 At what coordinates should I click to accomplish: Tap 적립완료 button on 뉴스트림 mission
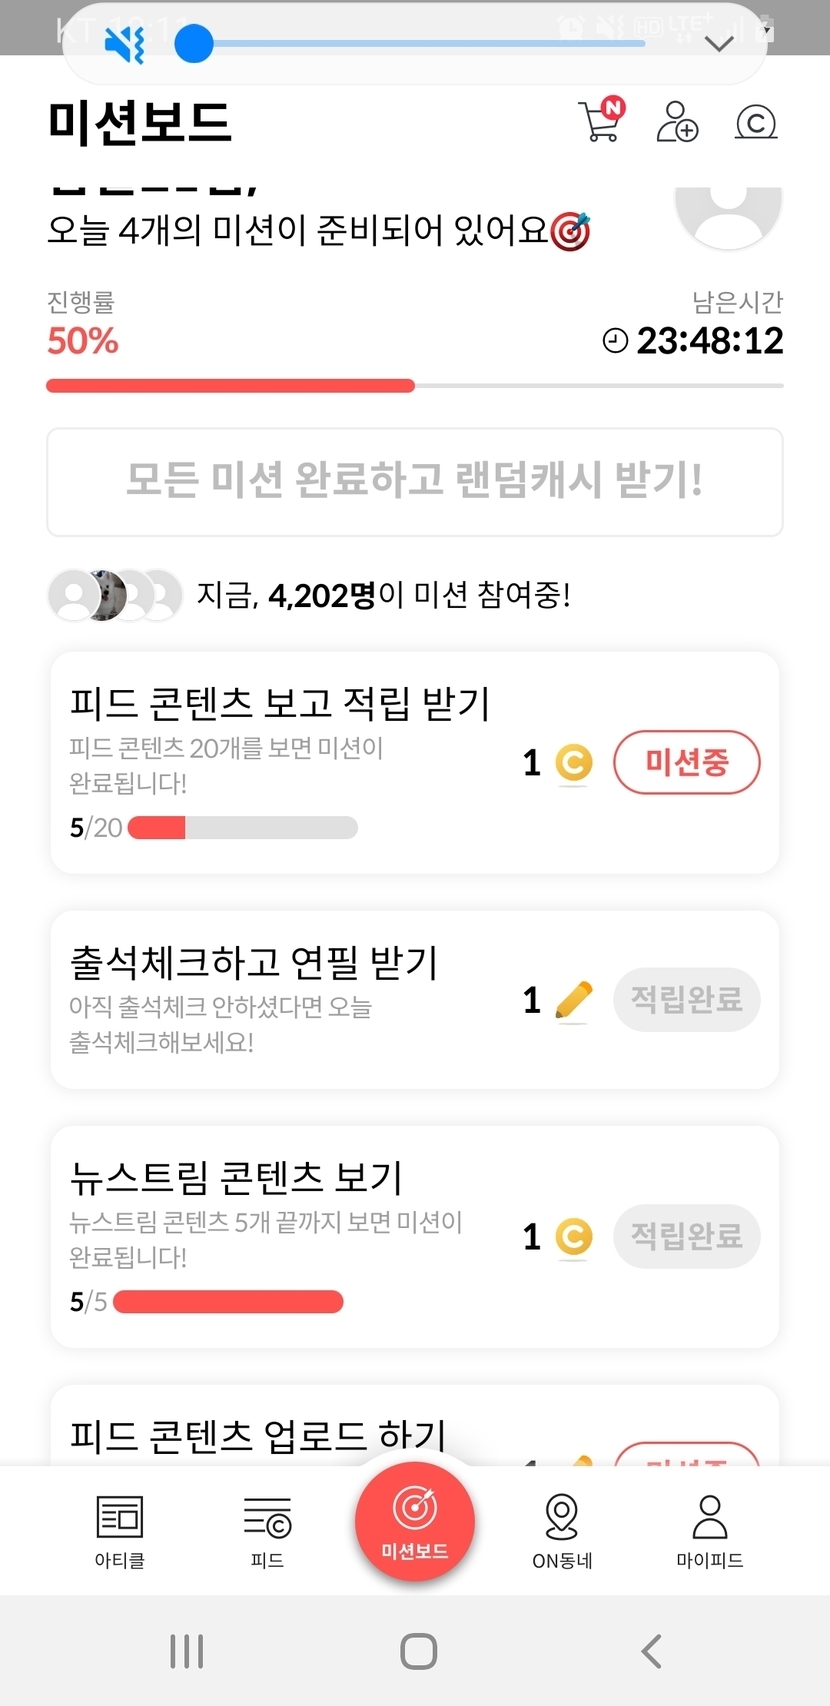[686, 1236]
